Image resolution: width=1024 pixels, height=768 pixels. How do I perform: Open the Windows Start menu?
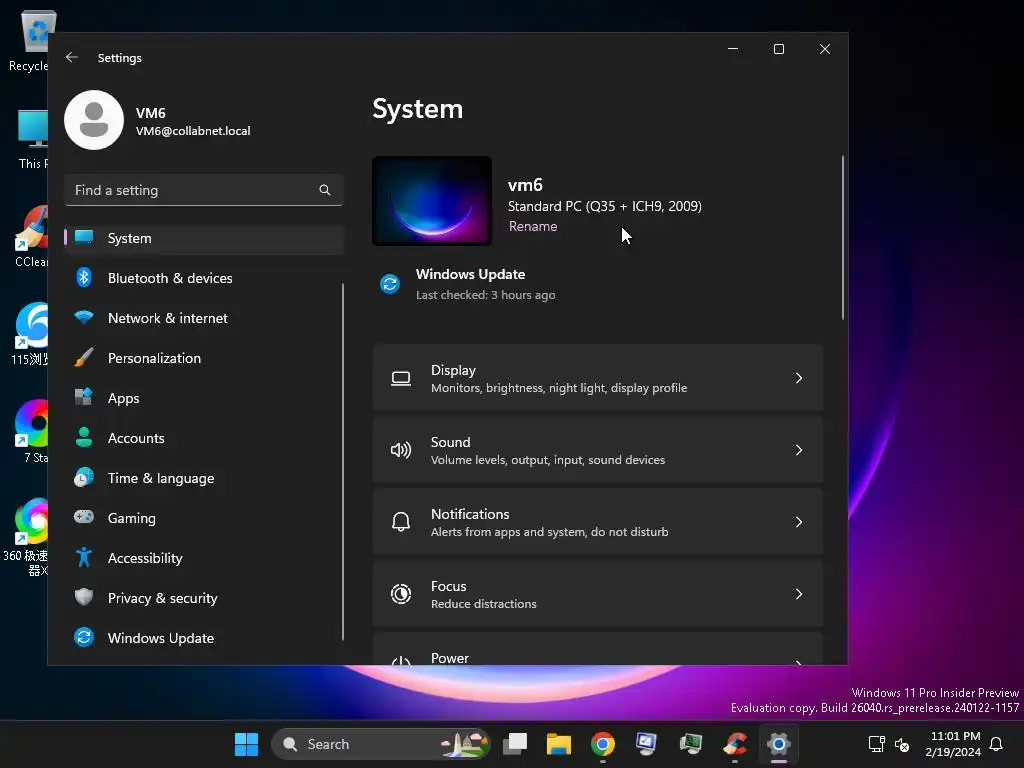pyautogui.click(x=246, y=744)
